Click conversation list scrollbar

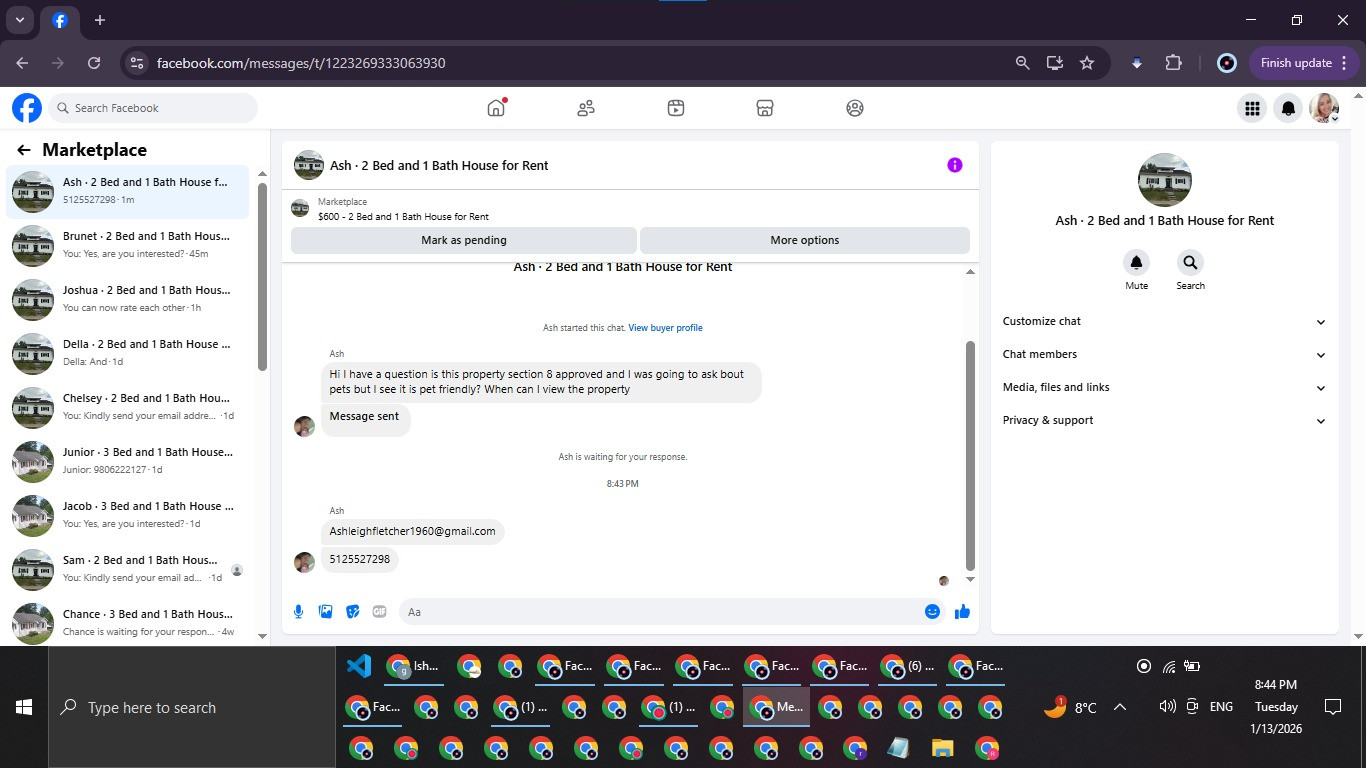pyautogui.click(x=262, y=276)
